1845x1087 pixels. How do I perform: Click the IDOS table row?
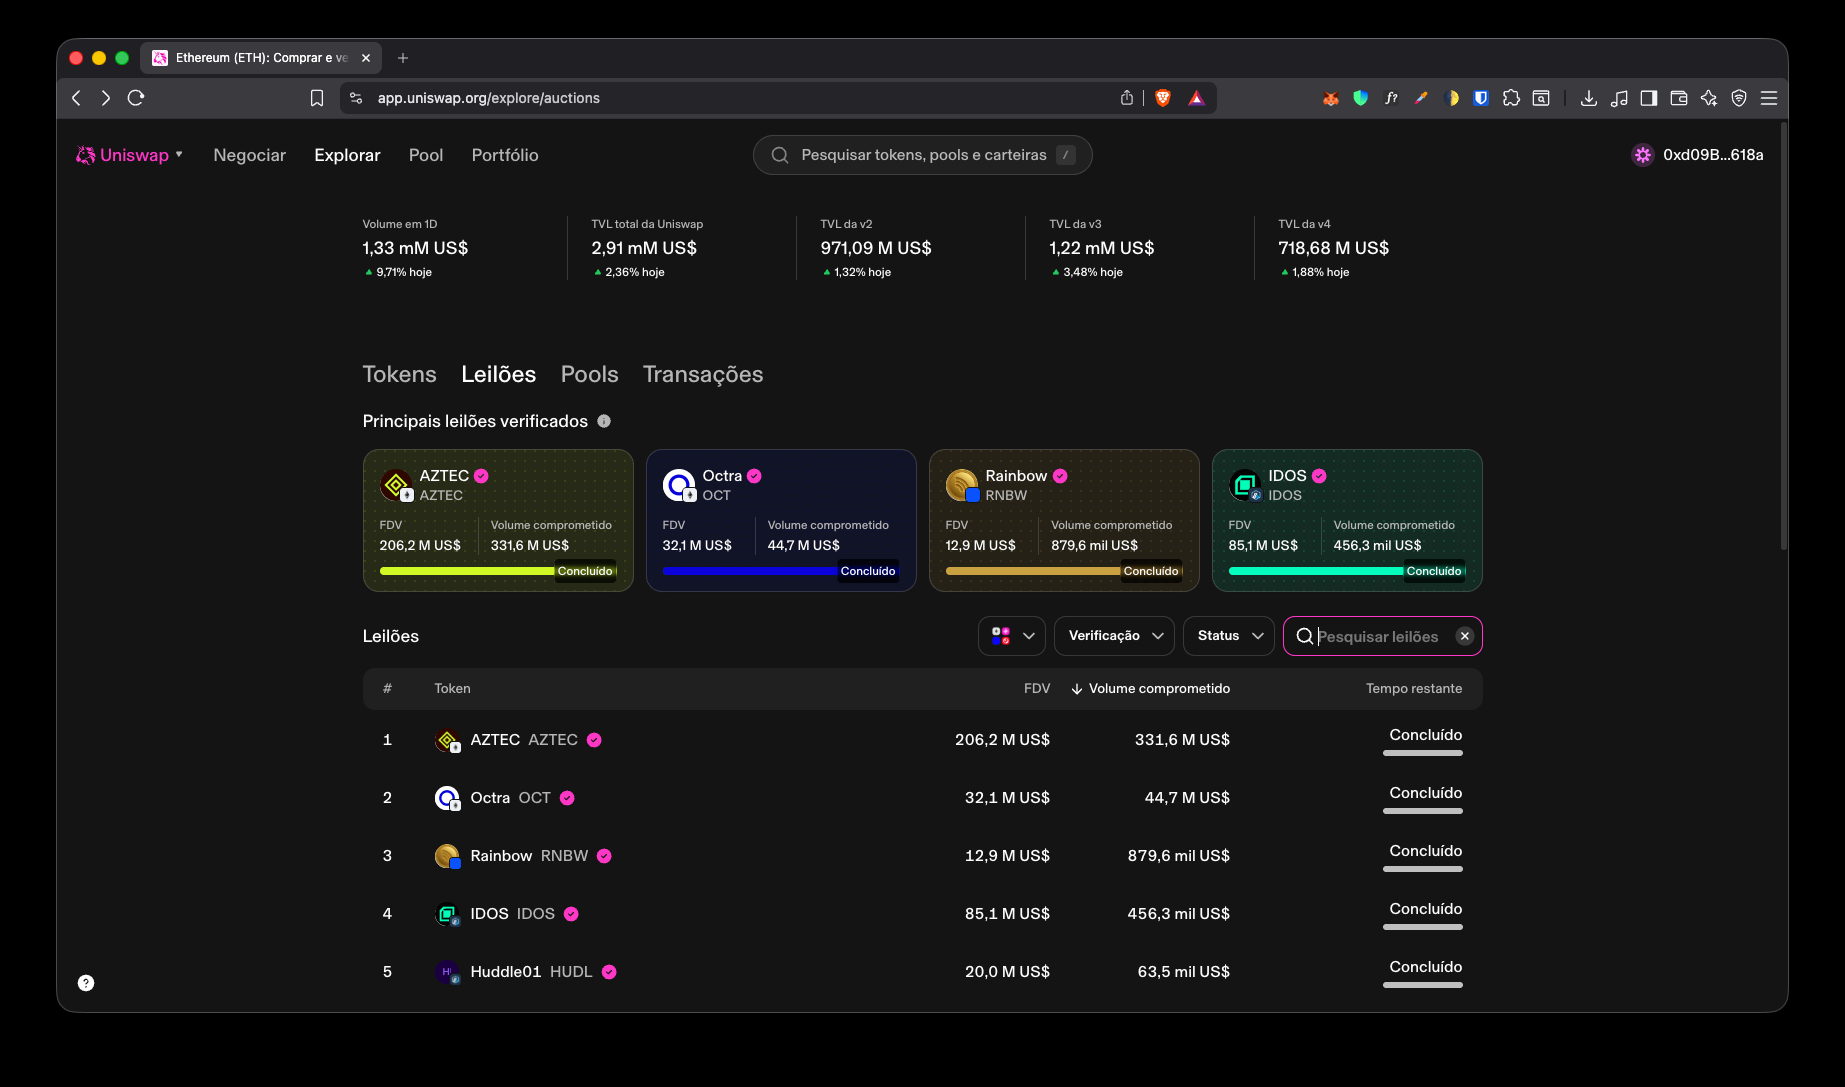922,914
